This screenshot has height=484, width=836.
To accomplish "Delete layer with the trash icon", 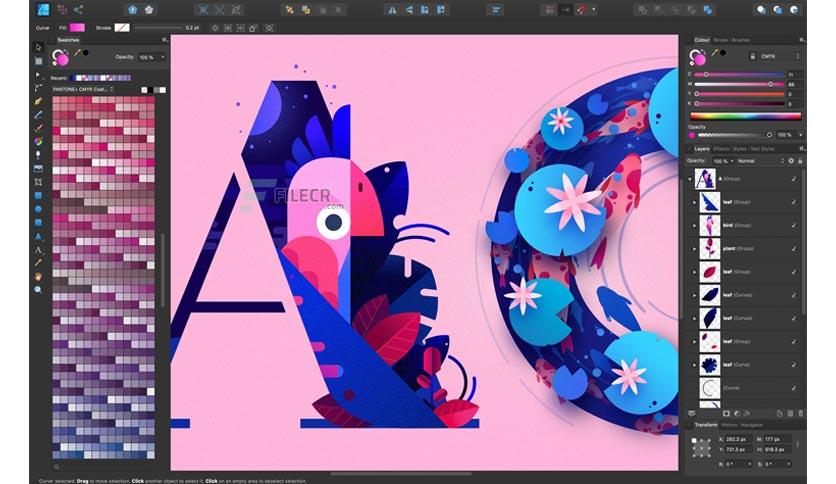I will point(800,413).
